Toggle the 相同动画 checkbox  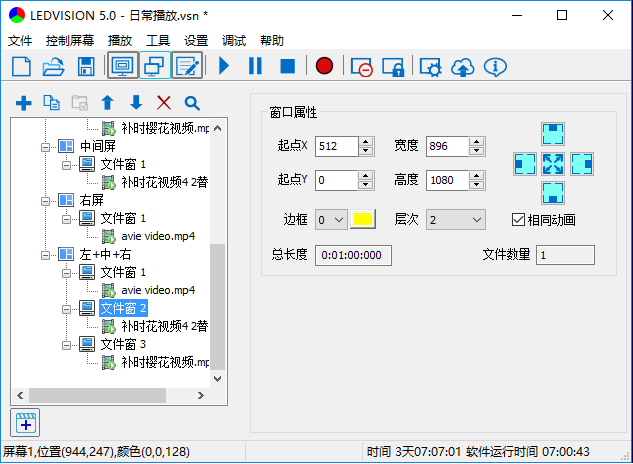pos(518,220)
